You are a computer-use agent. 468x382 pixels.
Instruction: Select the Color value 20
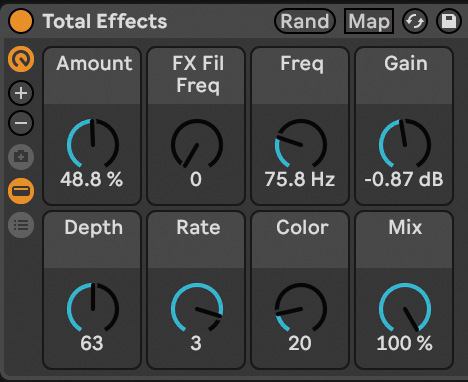coord(300,343)
